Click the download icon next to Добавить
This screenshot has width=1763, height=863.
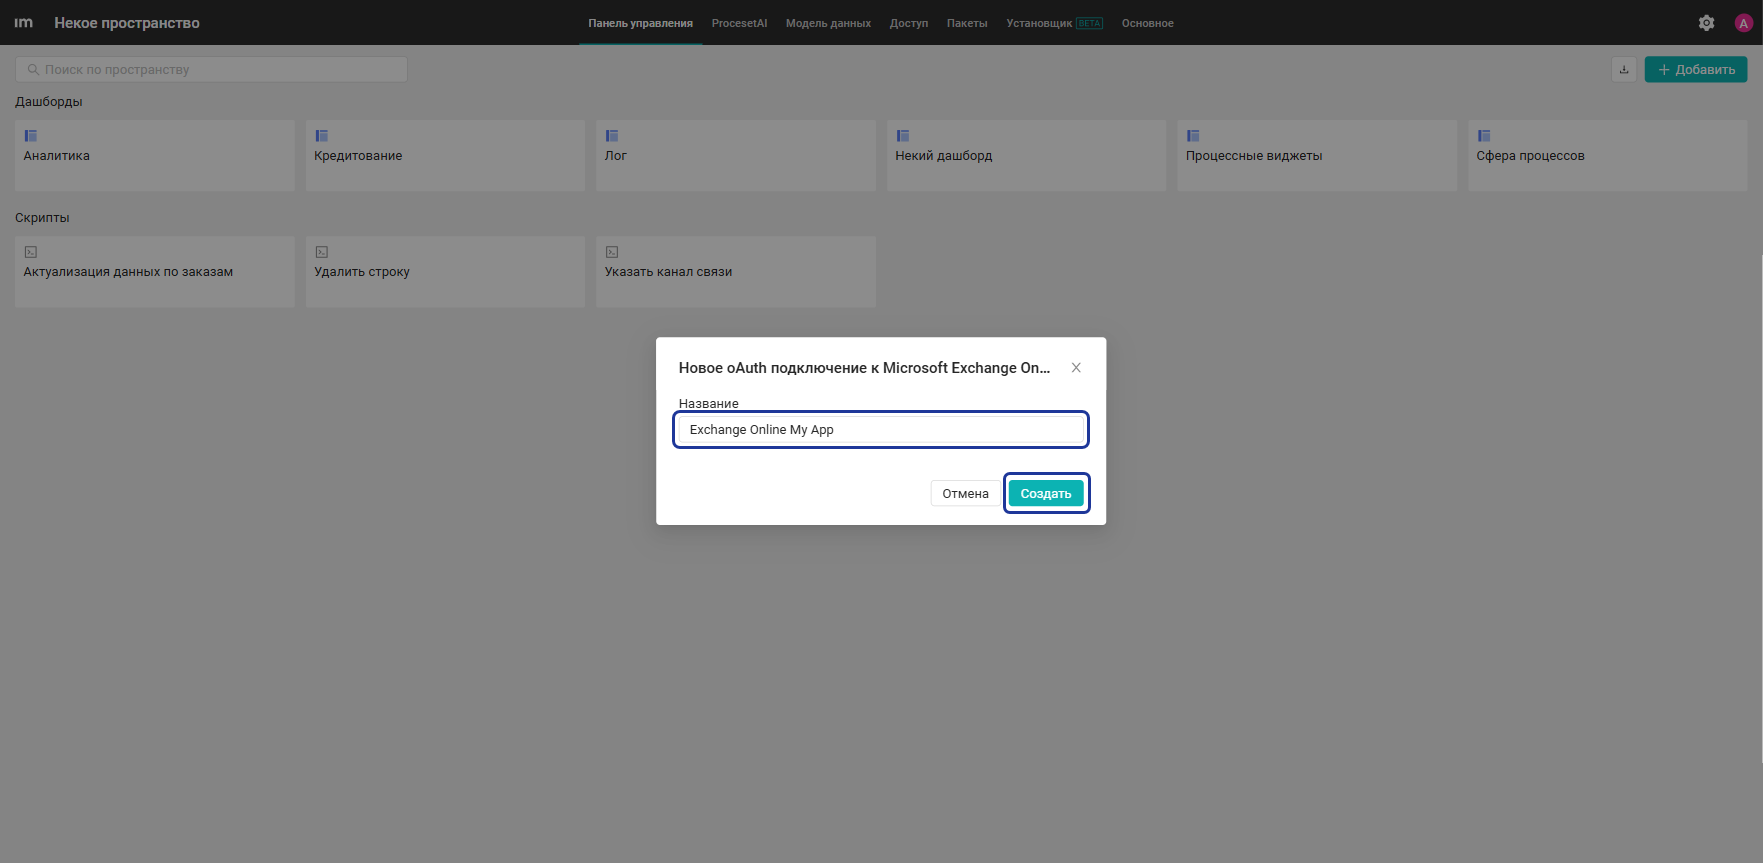[1624, 69]
